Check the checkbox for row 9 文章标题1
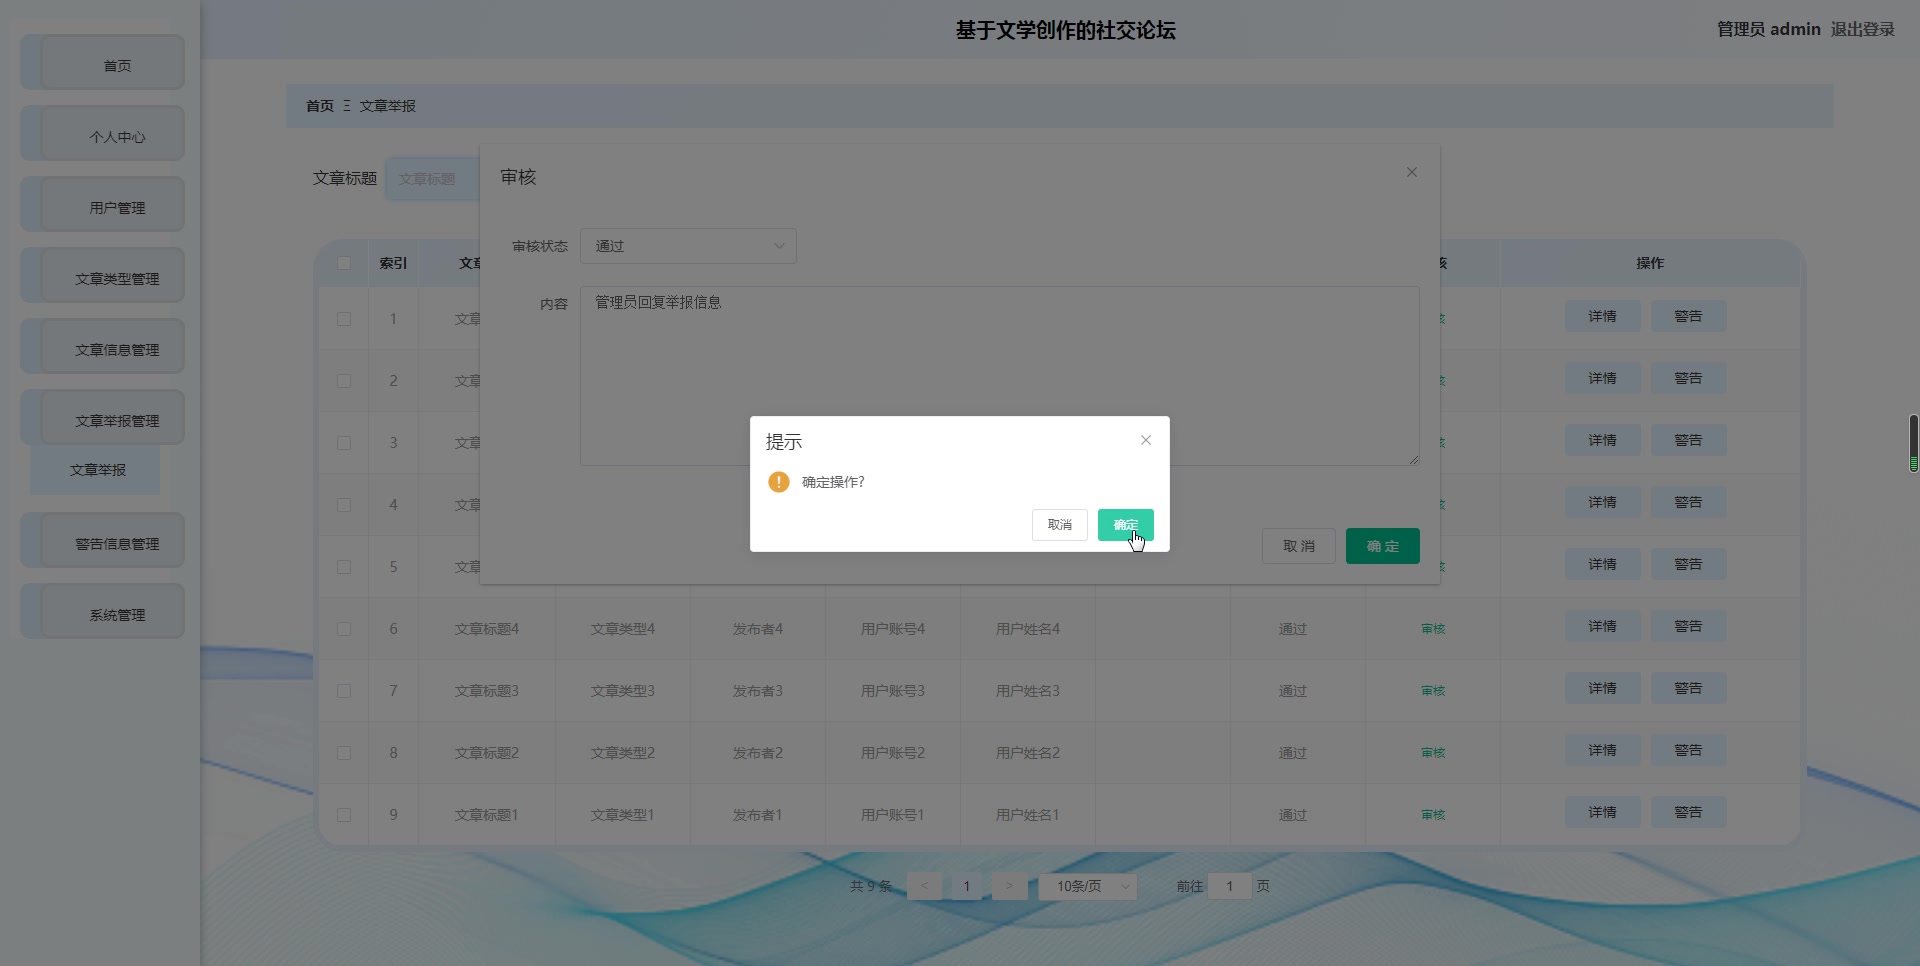 click(344, 815)
